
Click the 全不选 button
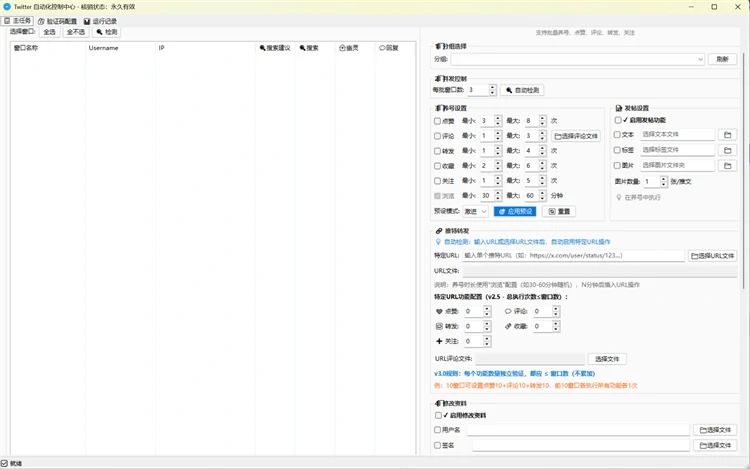[x=76, y=32]
